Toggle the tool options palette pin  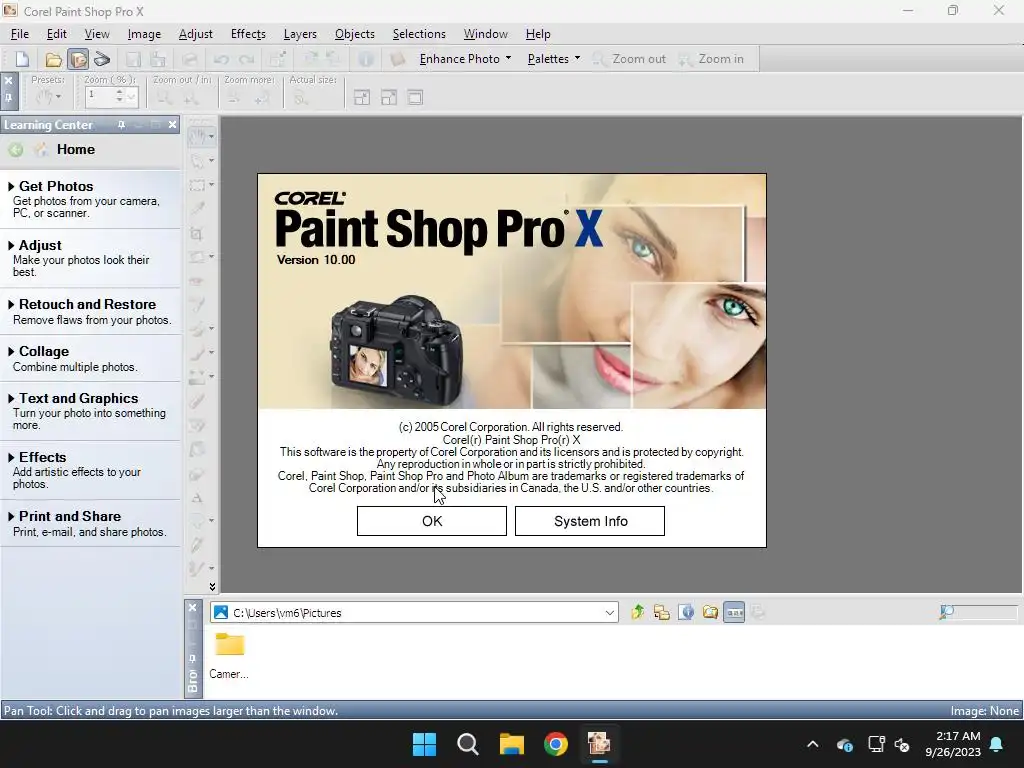[x=8, y=98]
